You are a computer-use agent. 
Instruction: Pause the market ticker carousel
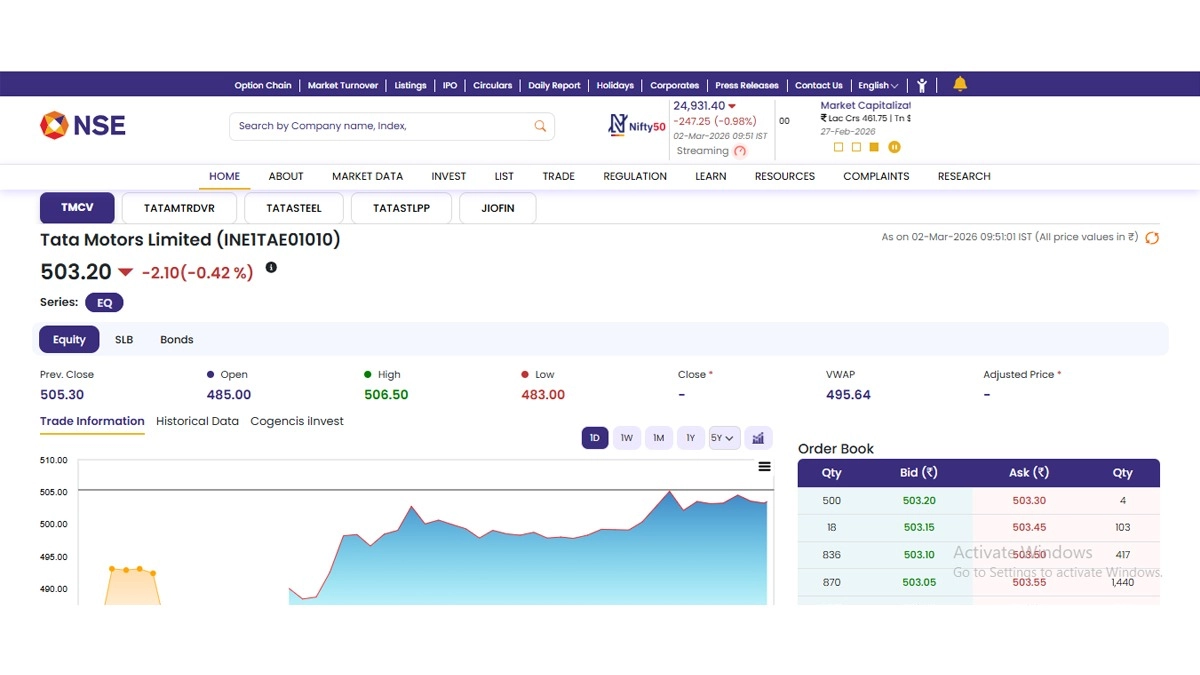pos(895,147)
